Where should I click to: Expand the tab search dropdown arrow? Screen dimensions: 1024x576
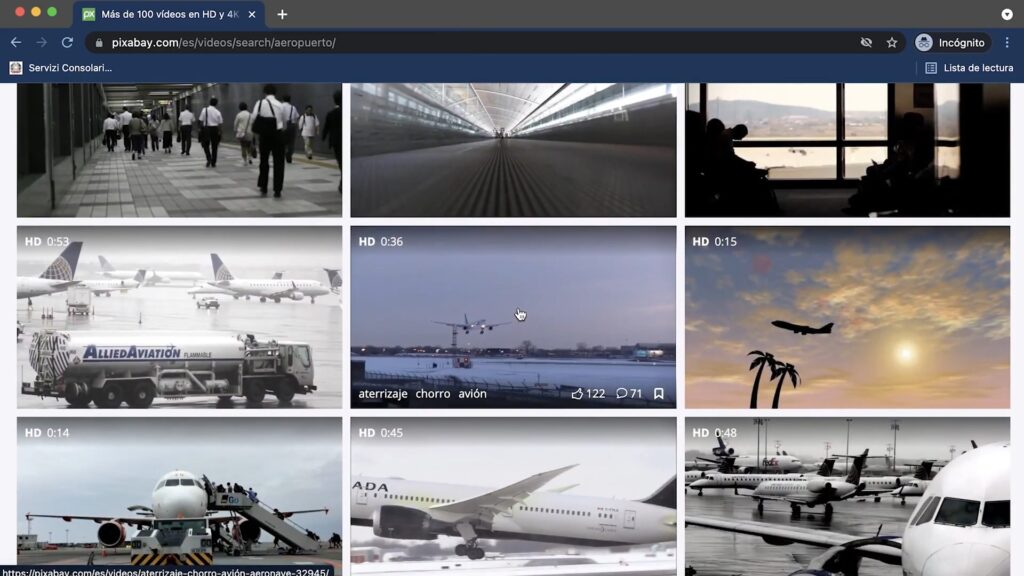click(x=1007, y=14)
